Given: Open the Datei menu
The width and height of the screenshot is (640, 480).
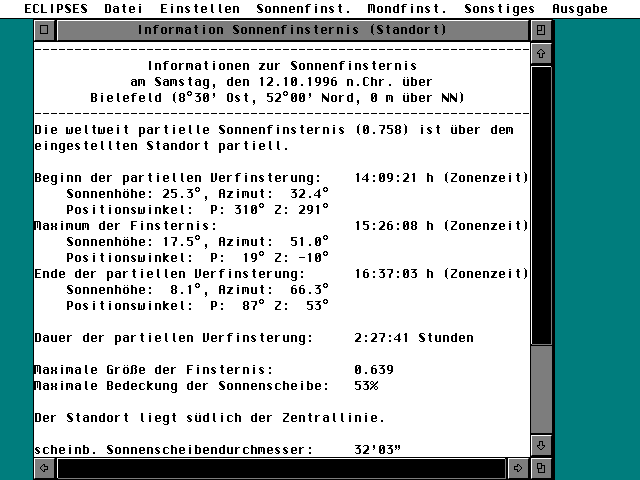Looking at the screenshot, I should tap(123, 8).
